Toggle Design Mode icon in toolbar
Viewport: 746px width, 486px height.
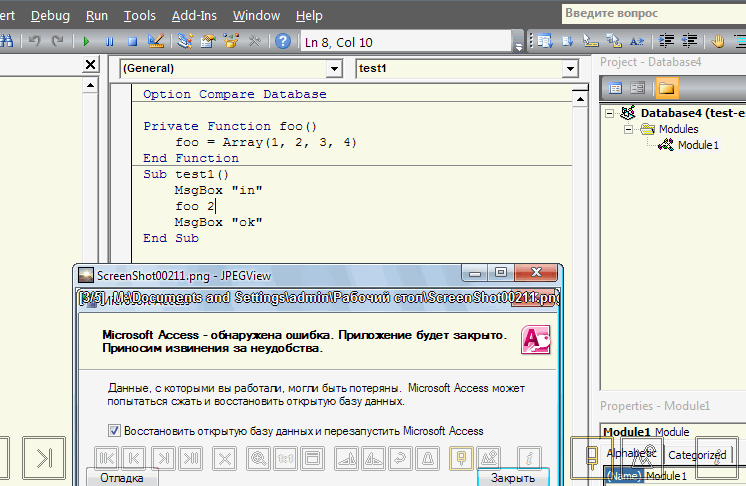[156, 41]
